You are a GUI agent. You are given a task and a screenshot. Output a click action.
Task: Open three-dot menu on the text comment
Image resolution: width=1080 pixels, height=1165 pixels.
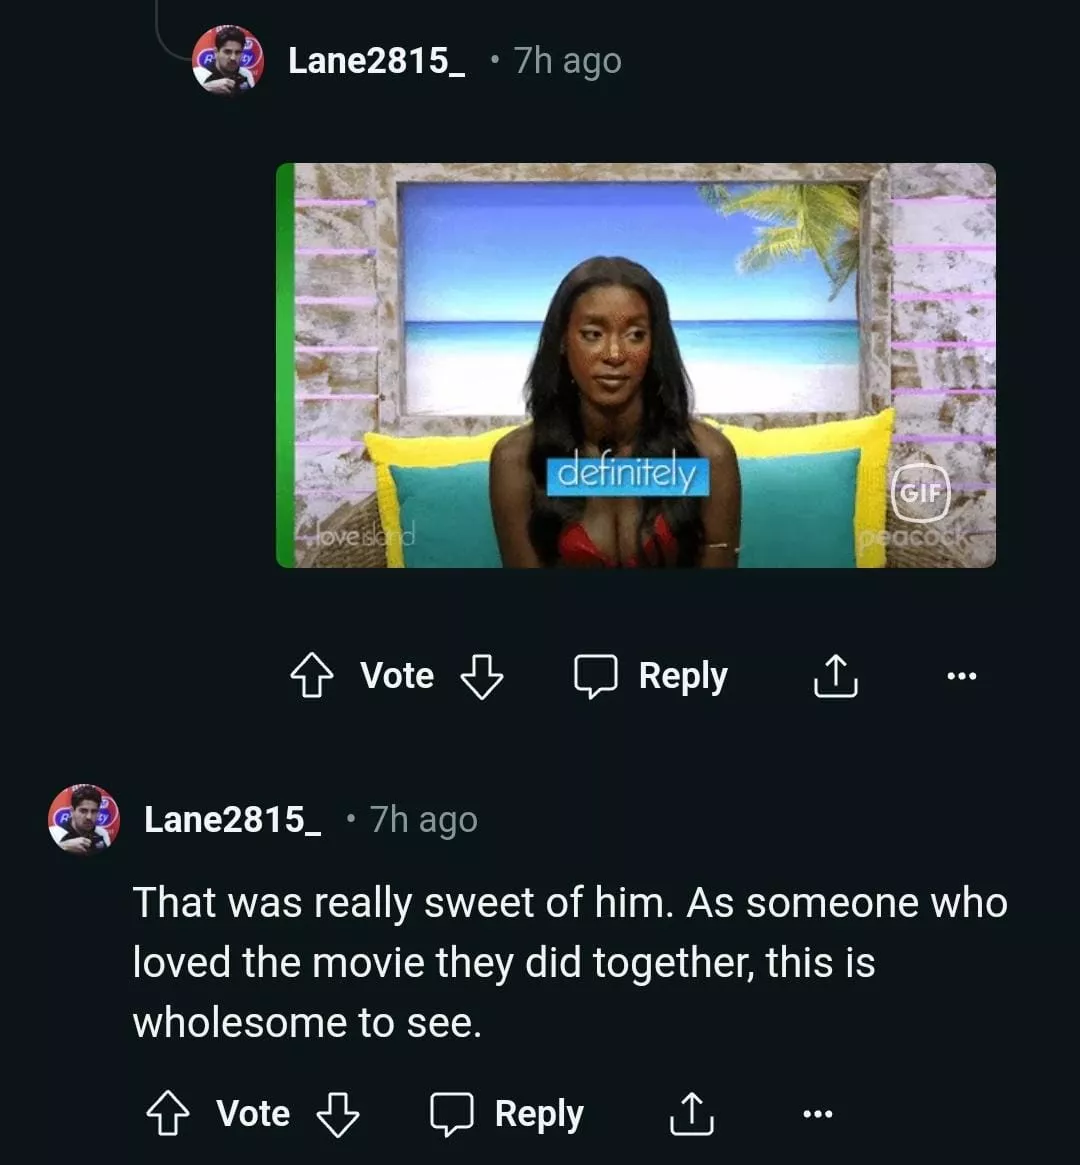[x=817, y=1114]
